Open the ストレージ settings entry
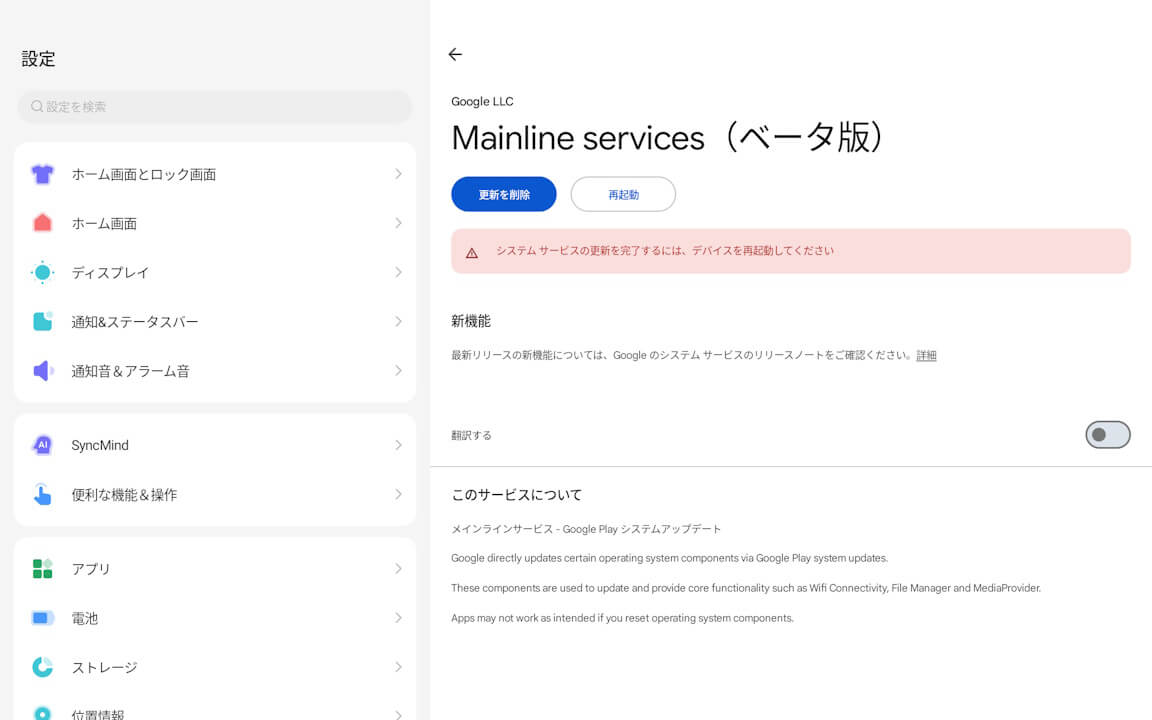Screen dimensions: 1152x720 coord(215,667)
